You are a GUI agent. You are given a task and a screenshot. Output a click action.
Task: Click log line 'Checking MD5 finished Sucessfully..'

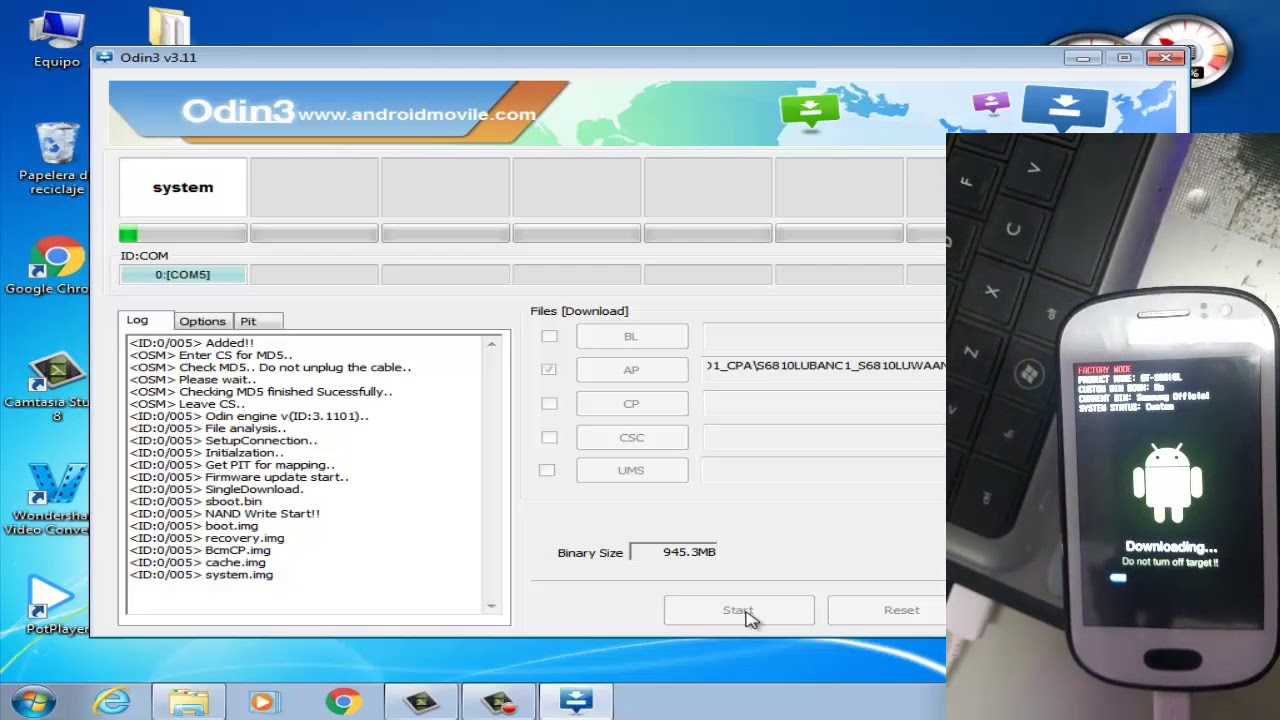(x=261, y=392)
